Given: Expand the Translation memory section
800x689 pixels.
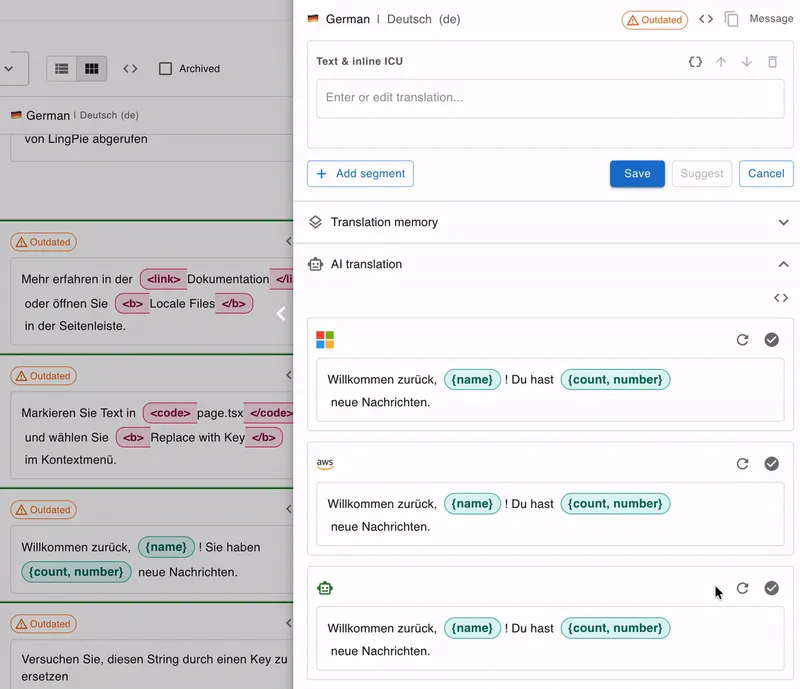Looking at the screenshot, I should (x=783, y=223).
